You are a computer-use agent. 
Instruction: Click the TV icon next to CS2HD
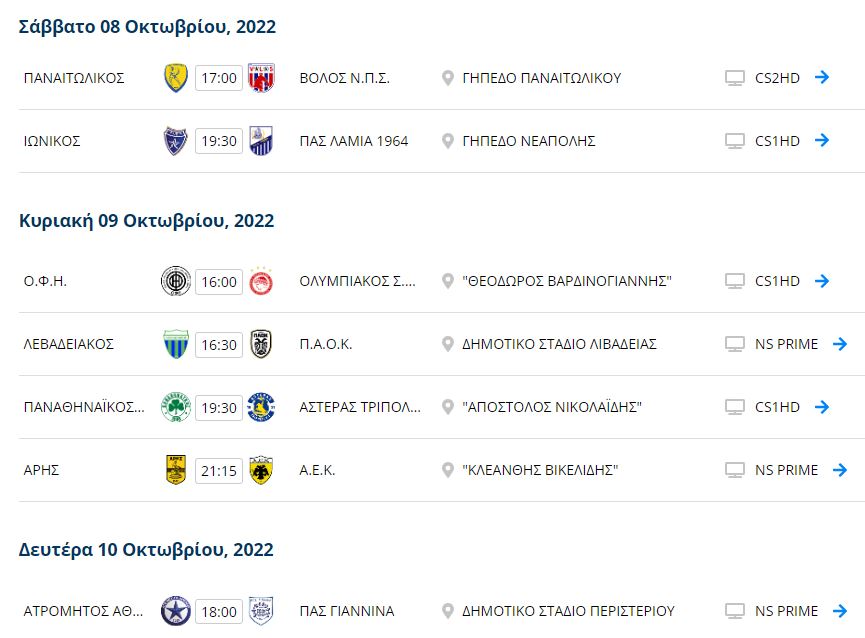point(735,78)
